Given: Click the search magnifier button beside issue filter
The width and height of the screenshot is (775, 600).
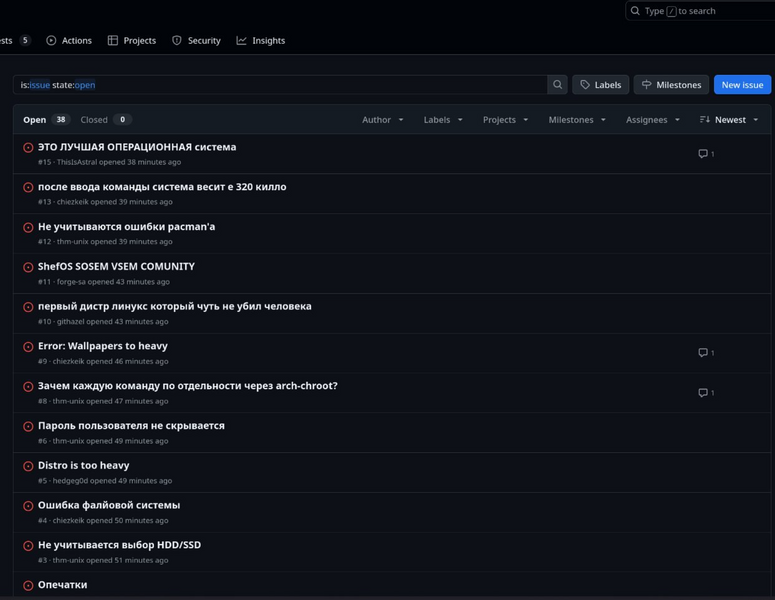Looking at the screenshot, I should coord(558,85).
